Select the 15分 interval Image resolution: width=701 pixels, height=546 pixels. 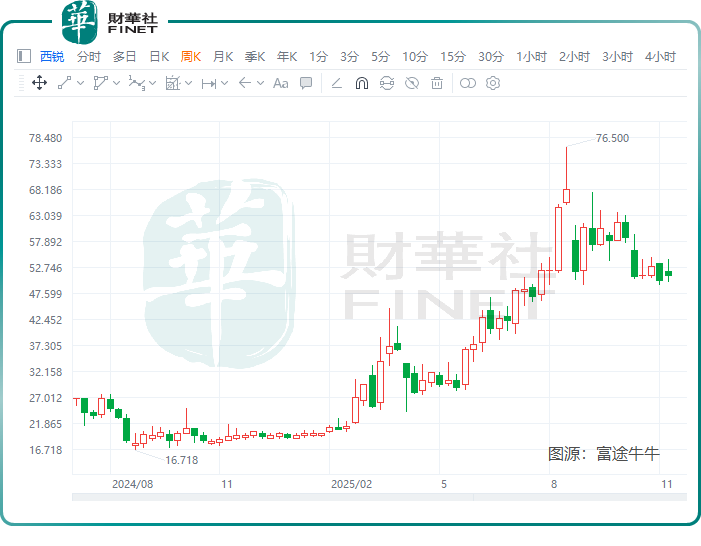453,57
